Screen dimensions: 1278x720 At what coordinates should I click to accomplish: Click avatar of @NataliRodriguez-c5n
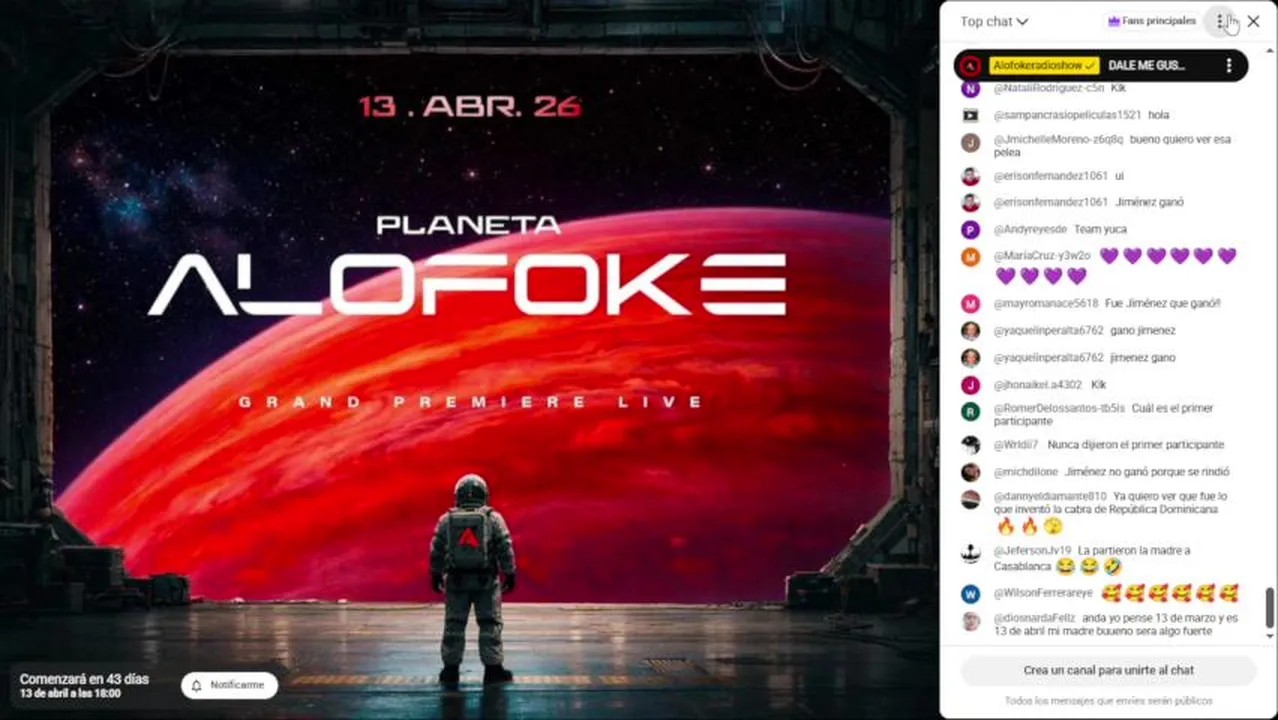(970, 88)
